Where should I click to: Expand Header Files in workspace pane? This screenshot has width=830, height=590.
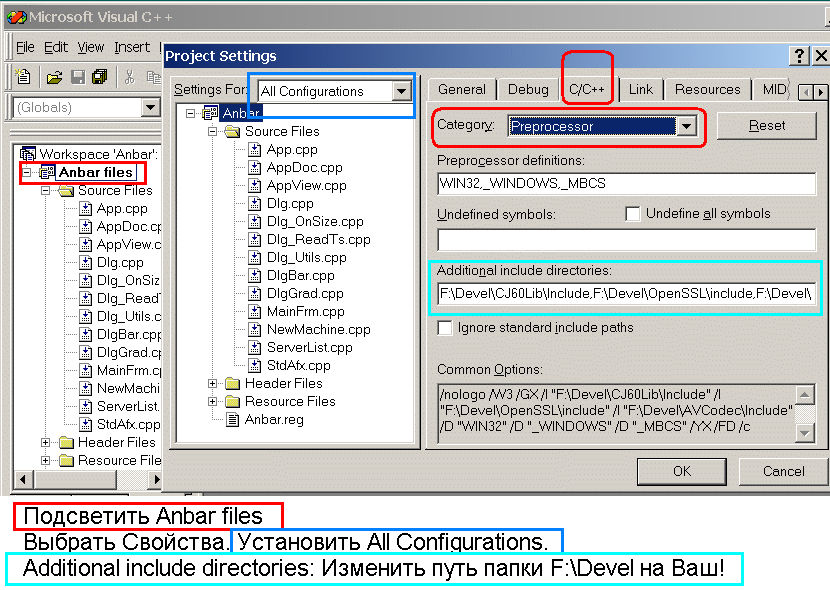tap(46, 442)
